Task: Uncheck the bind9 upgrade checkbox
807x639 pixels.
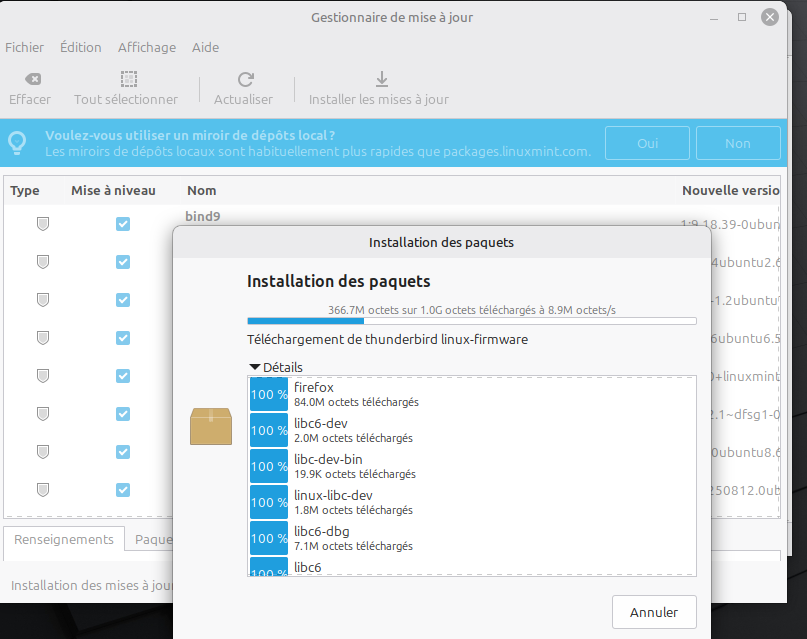Action: pos(122,224)
